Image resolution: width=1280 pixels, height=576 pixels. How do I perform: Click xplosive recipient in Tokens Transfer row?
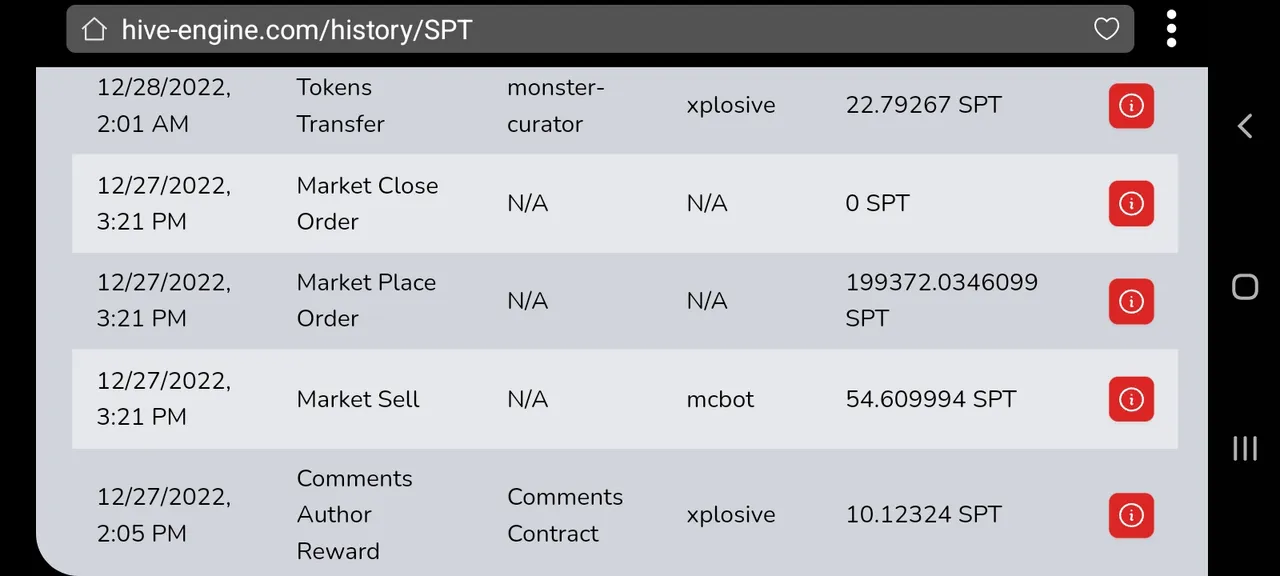tap(730, 106)
